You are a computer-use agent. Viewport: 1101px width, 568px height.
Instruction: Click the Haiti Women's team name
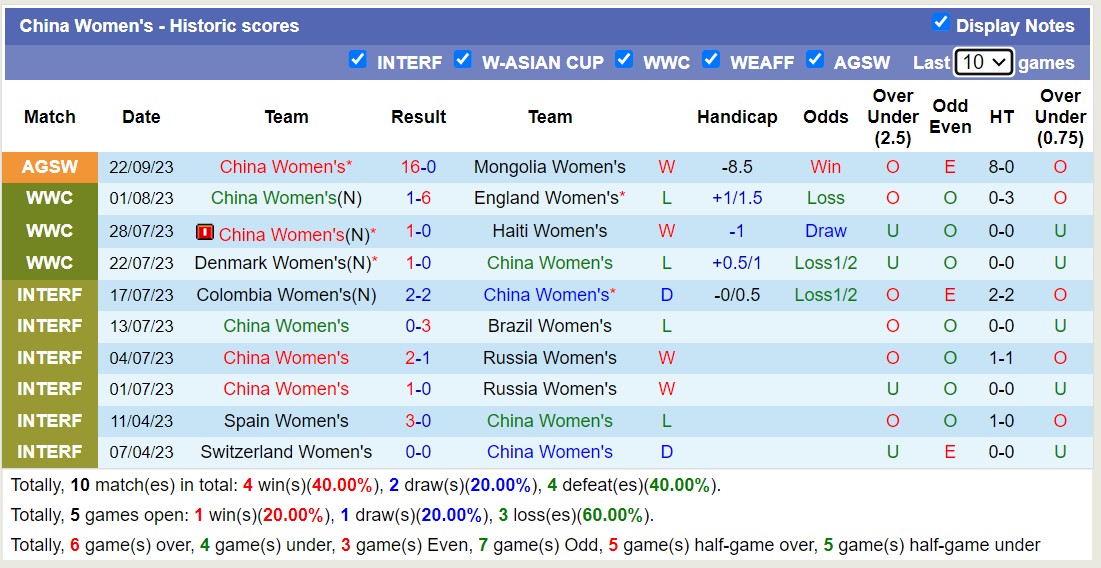549,231
